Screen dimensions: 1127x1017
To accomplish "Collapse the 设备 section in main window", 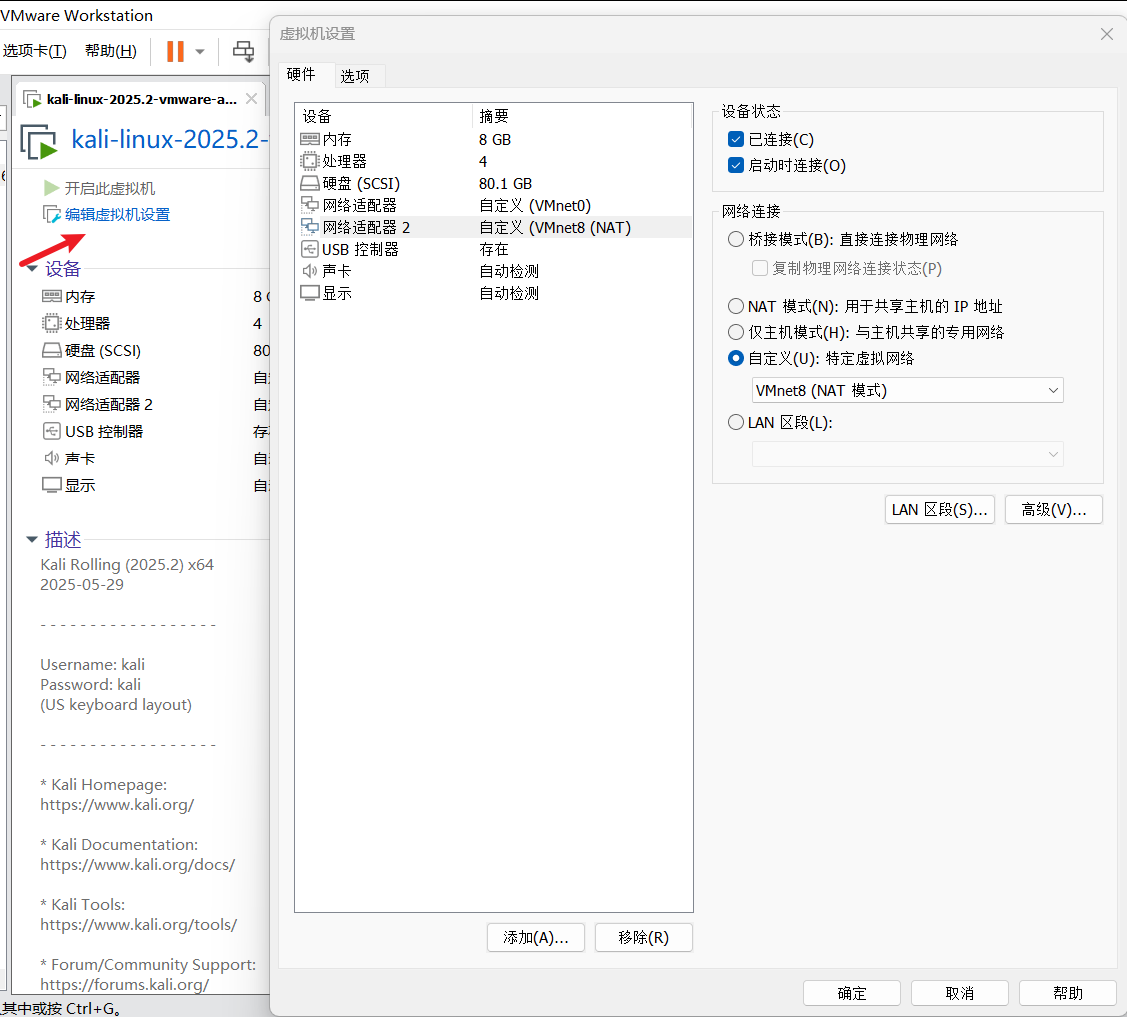I will (x=32, y=269).
